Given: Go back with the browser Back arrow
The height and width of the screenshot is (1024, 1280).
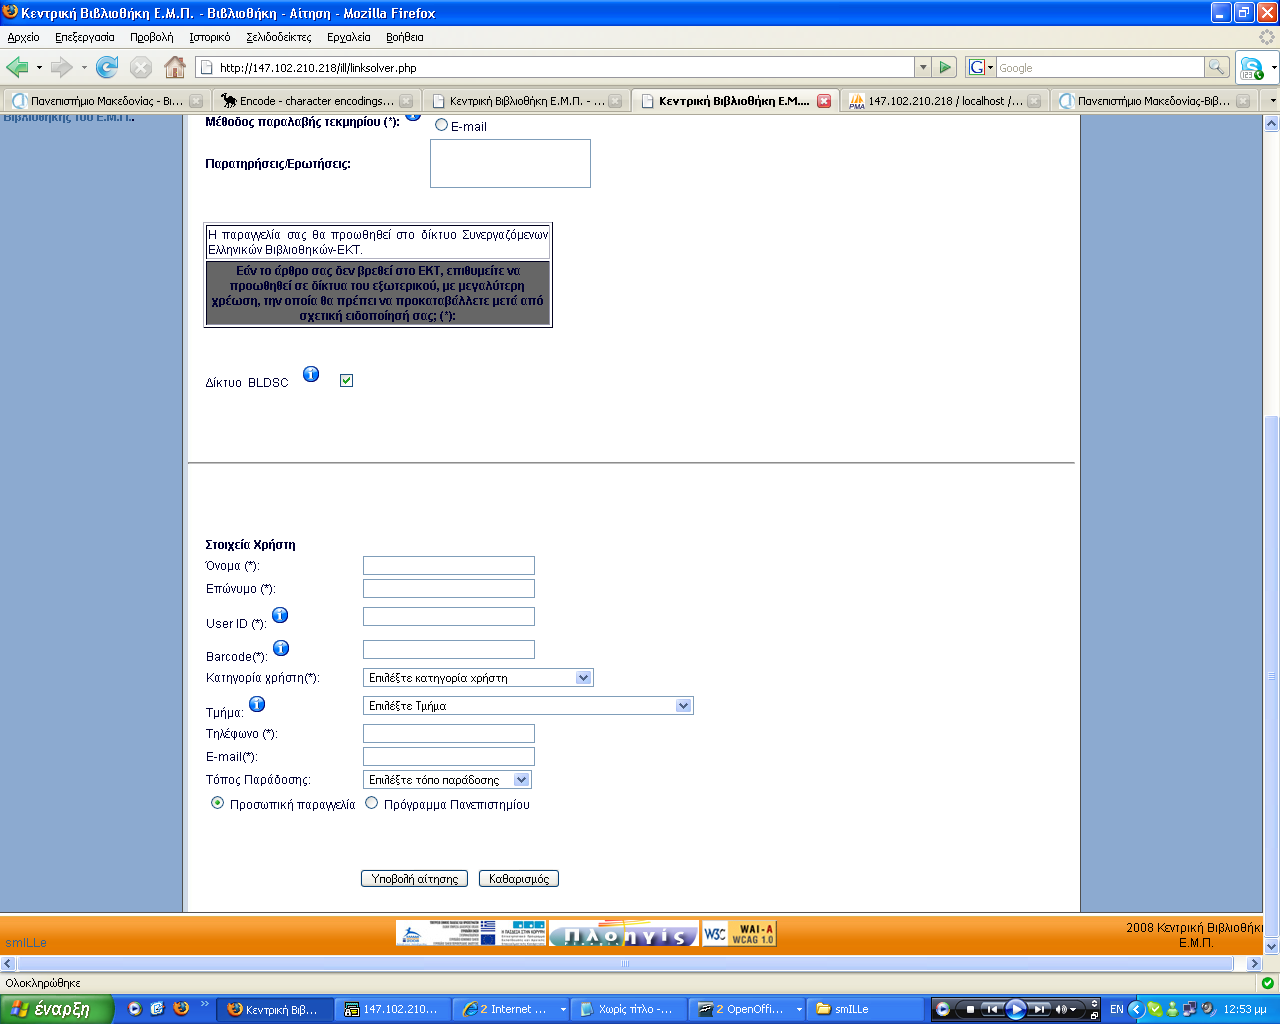Looking at the screenshot, I should point(18,67).
